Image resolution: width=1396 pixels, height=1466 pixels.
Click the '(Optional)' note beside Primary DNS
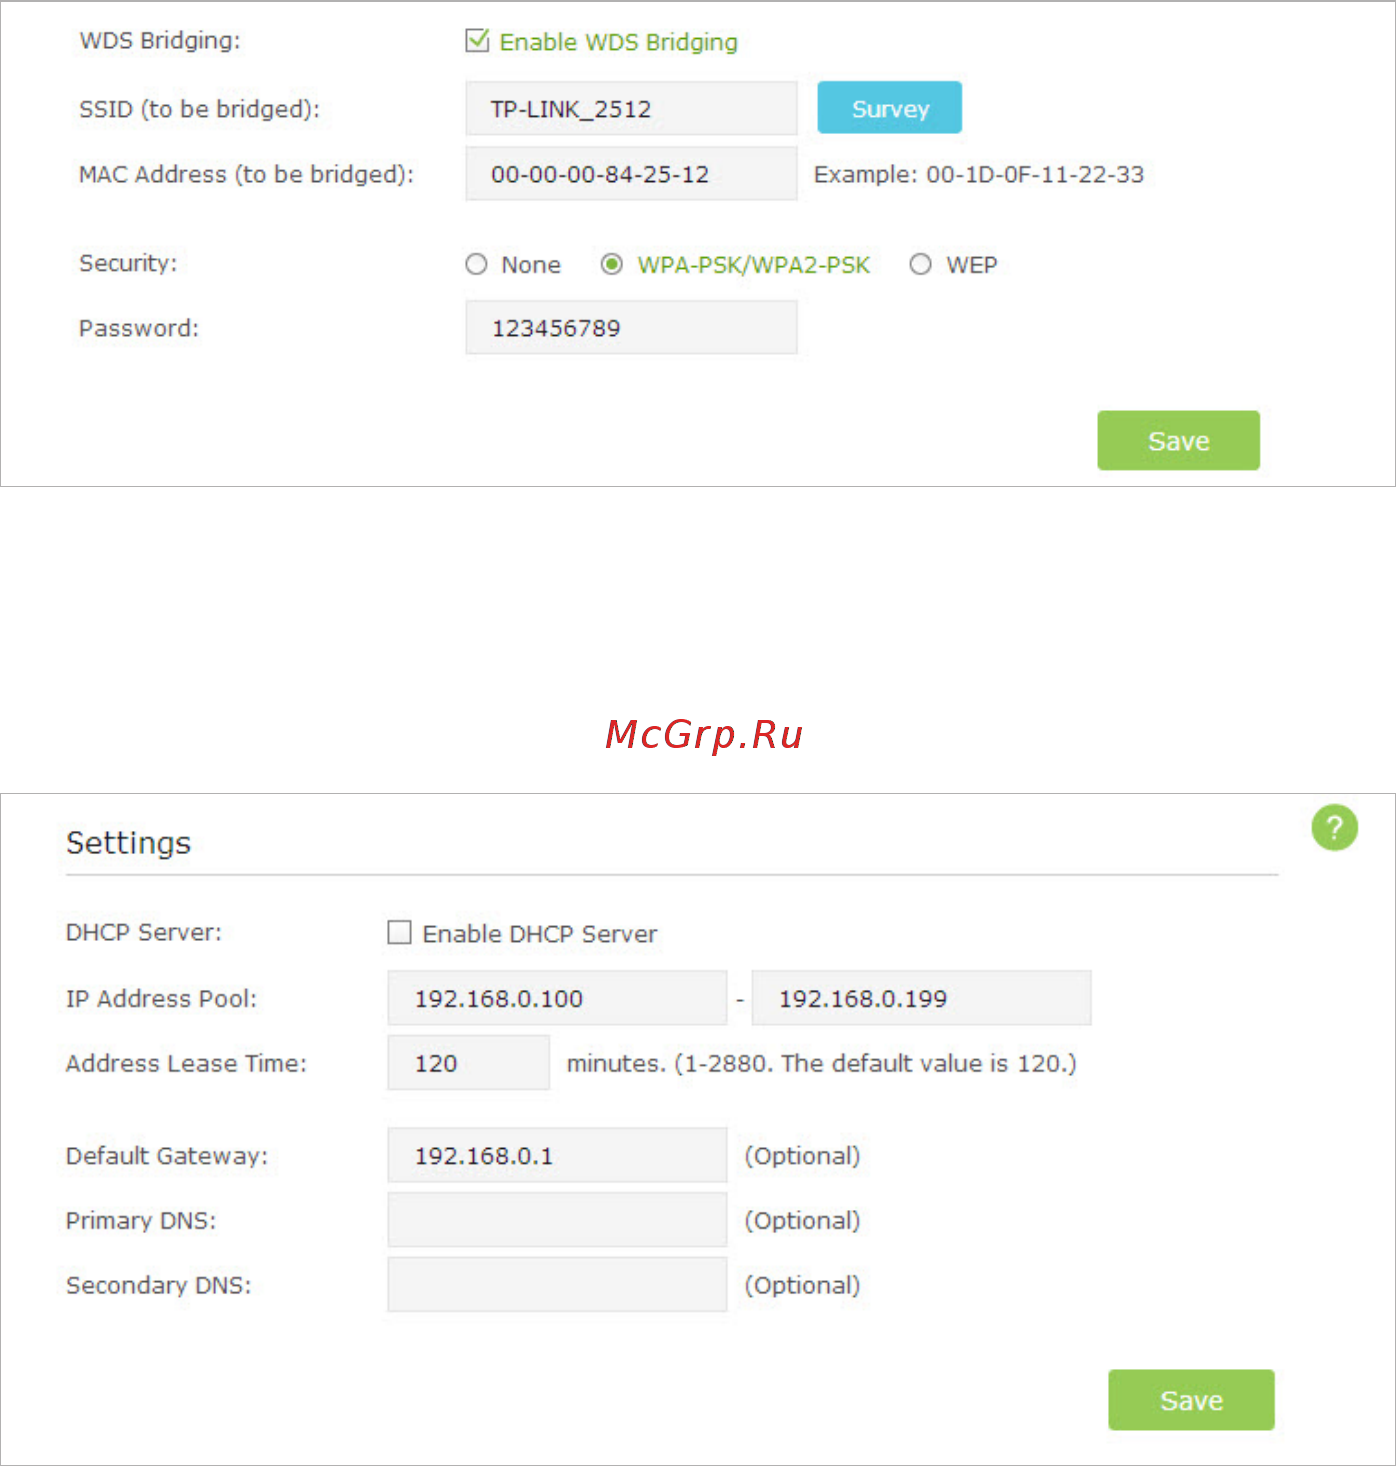pyautogui.click(x=802, y=1221)
